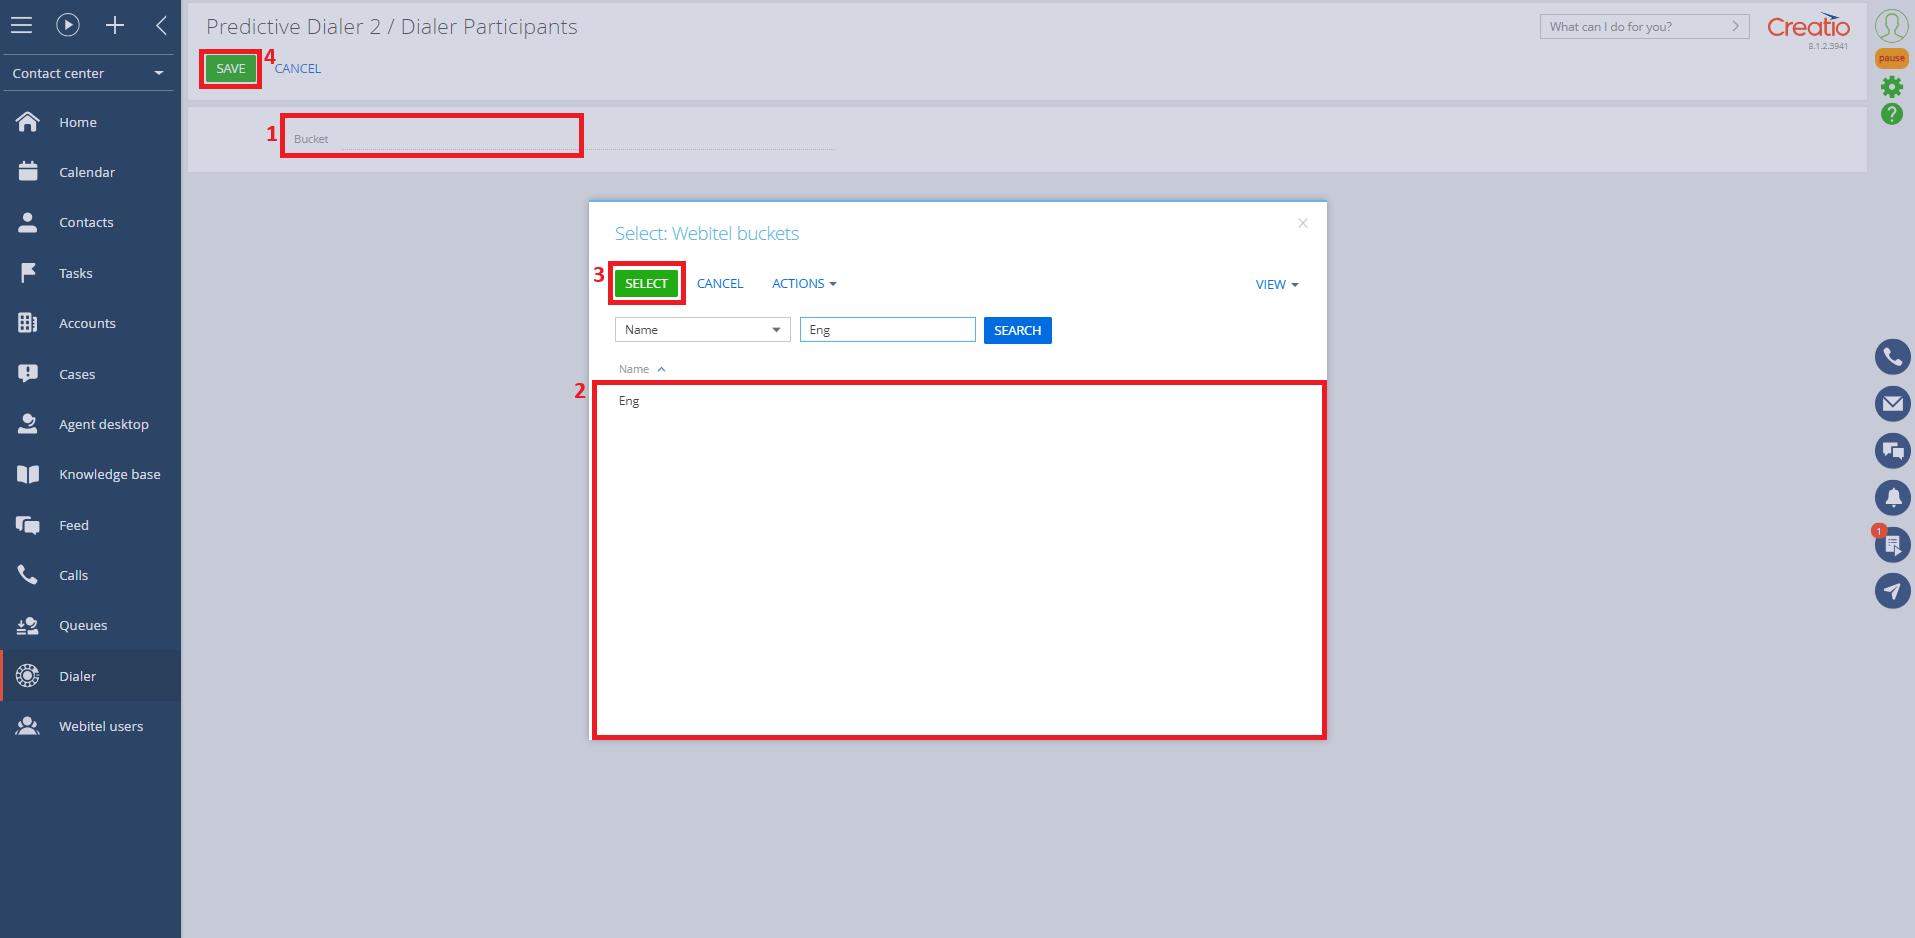This screenshot has height=938, width=1915.
Task: Click the green SELECT button
Action: pyautogui.click(x=646, y=284)
